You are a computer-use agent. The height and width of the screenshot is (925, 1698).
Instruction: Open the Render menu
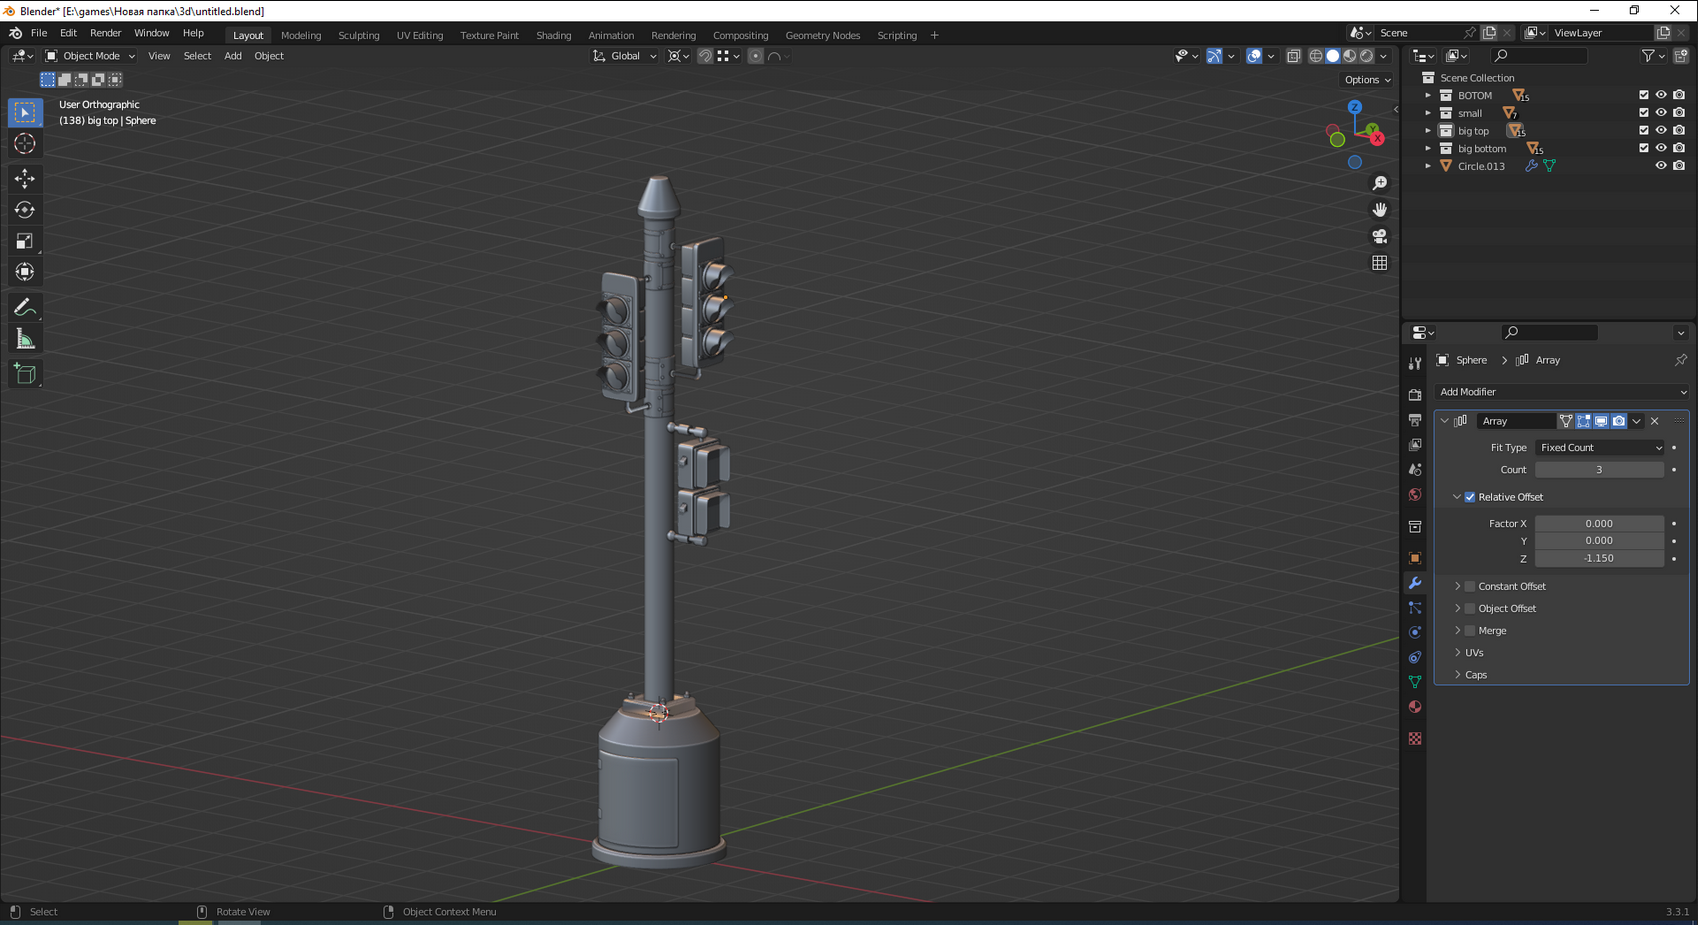(105, 33)
